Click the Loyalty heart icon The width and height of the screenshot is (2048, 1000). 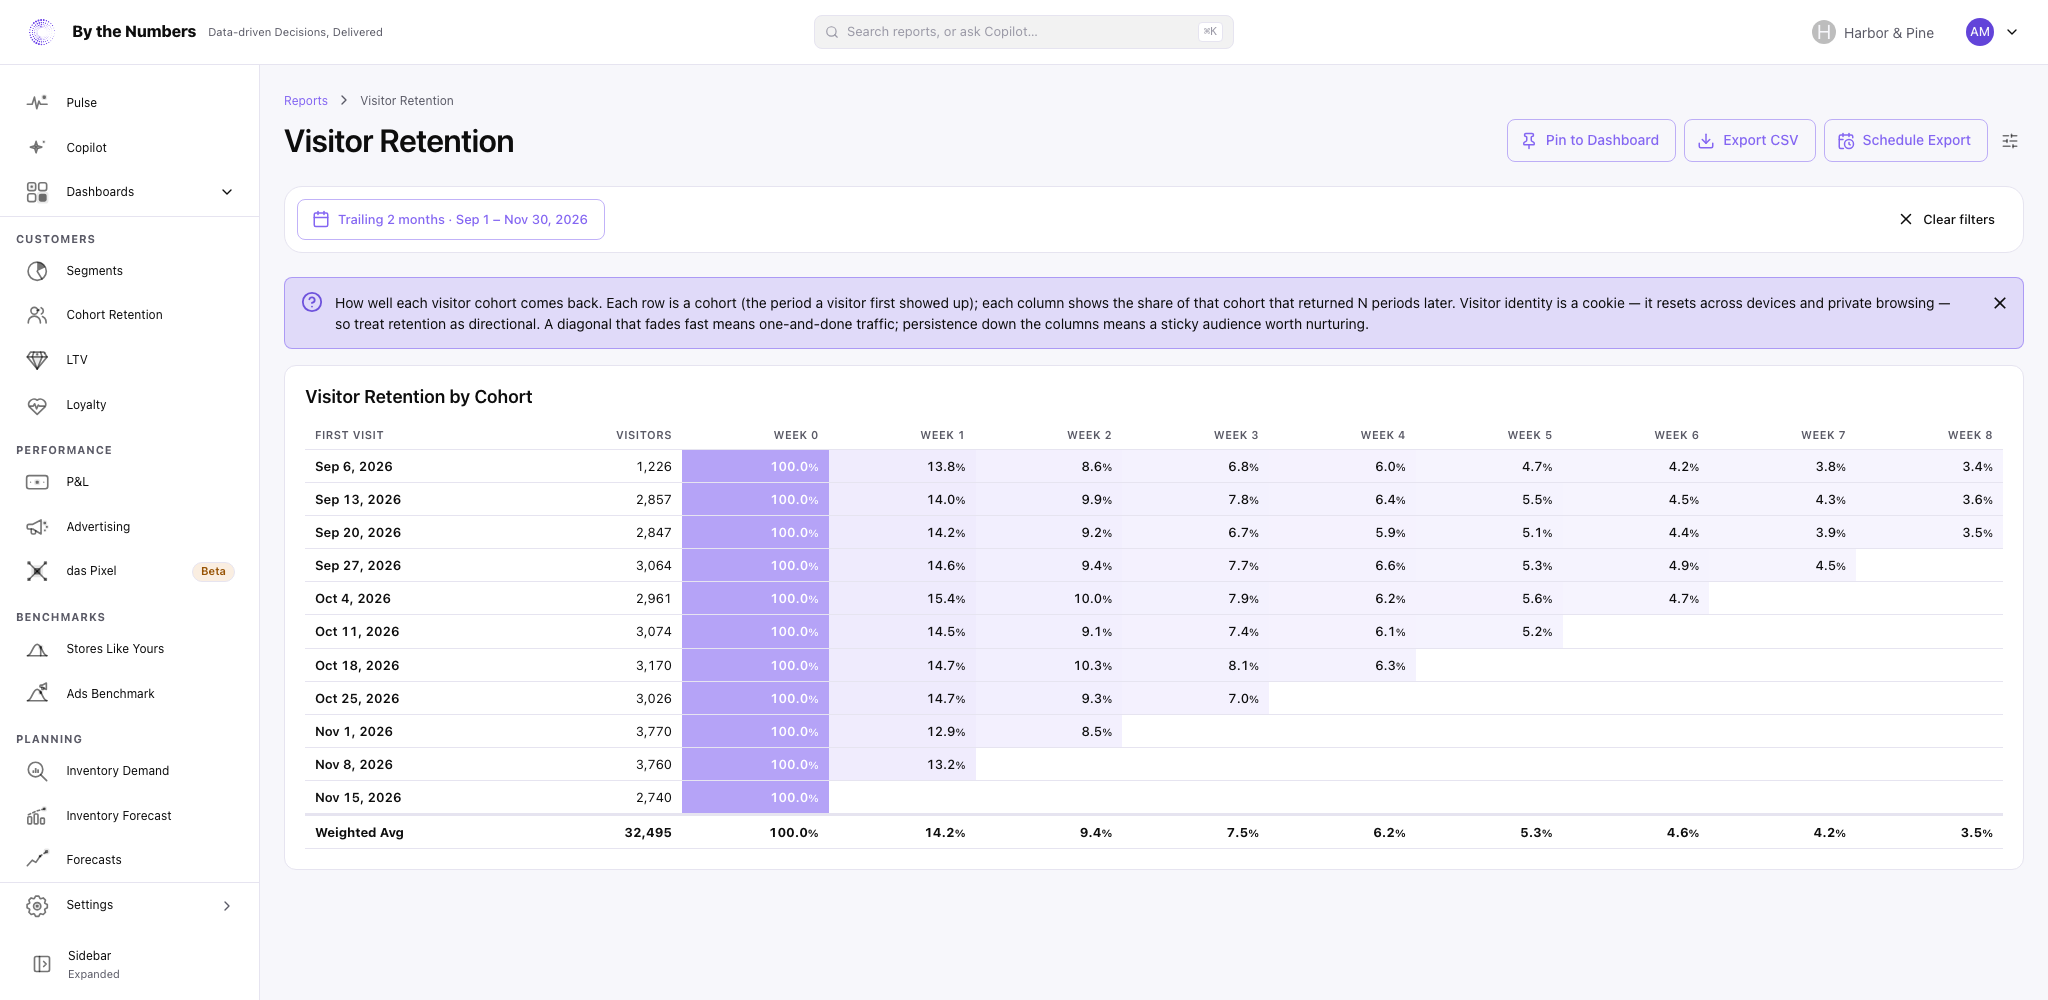[37, 405]
